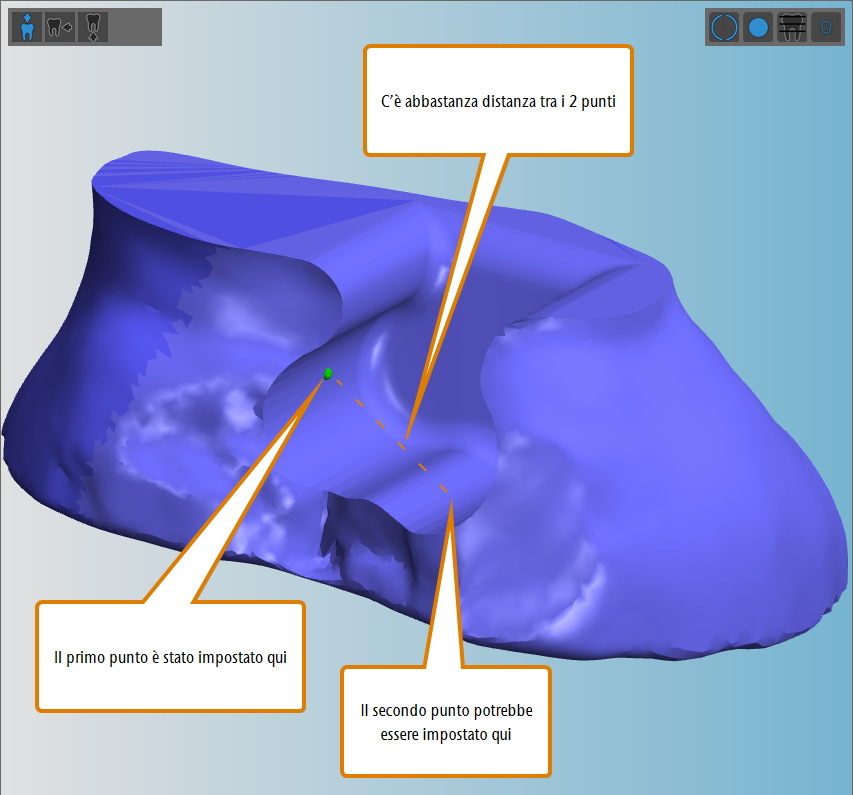Open the tooth cross-section slices icon
This screenshot has height=795, width=853.
click(792, 27)
